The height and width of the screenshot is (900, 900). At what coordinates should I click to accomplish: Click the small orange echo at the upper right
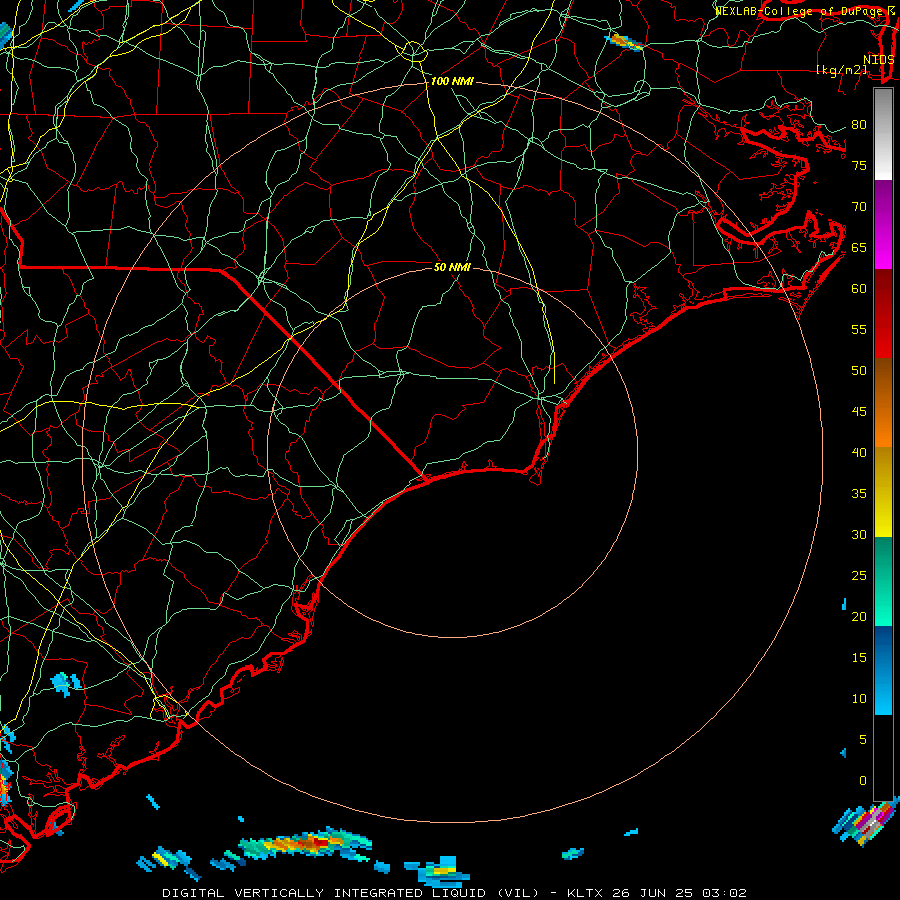coord(624,42)
